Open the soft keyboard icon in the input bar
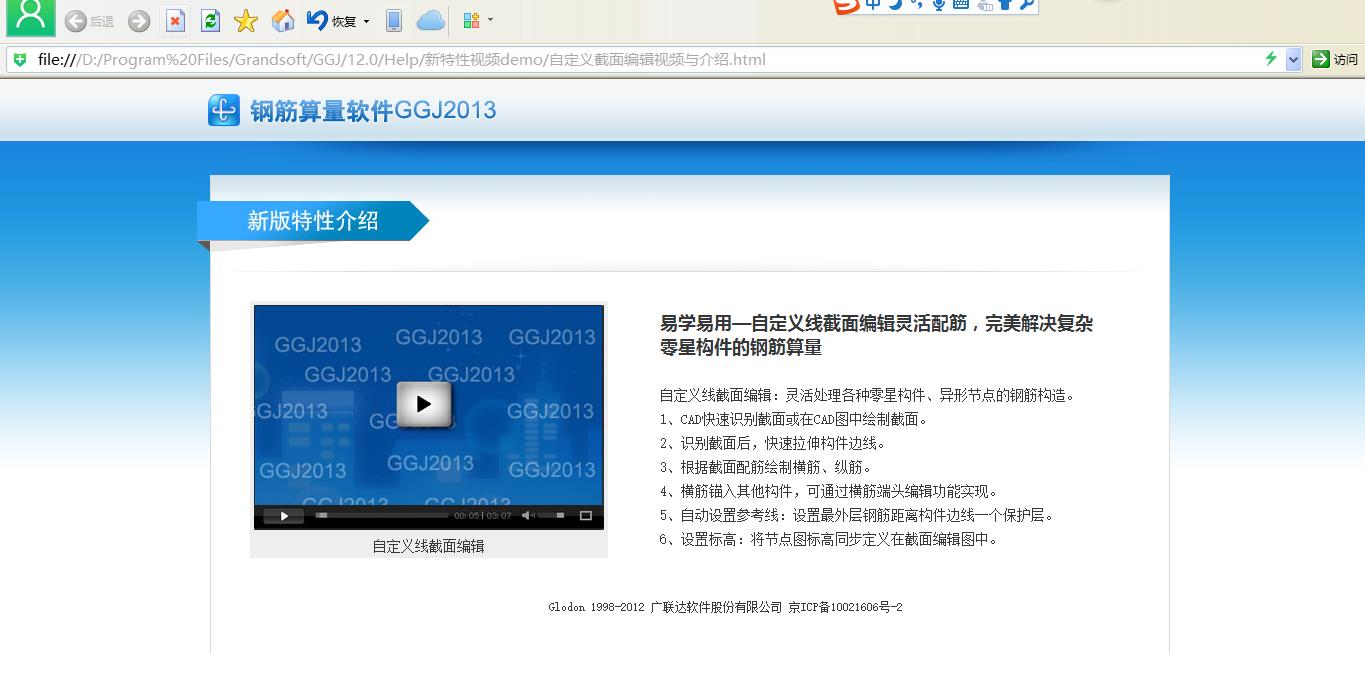 point(960,5)
